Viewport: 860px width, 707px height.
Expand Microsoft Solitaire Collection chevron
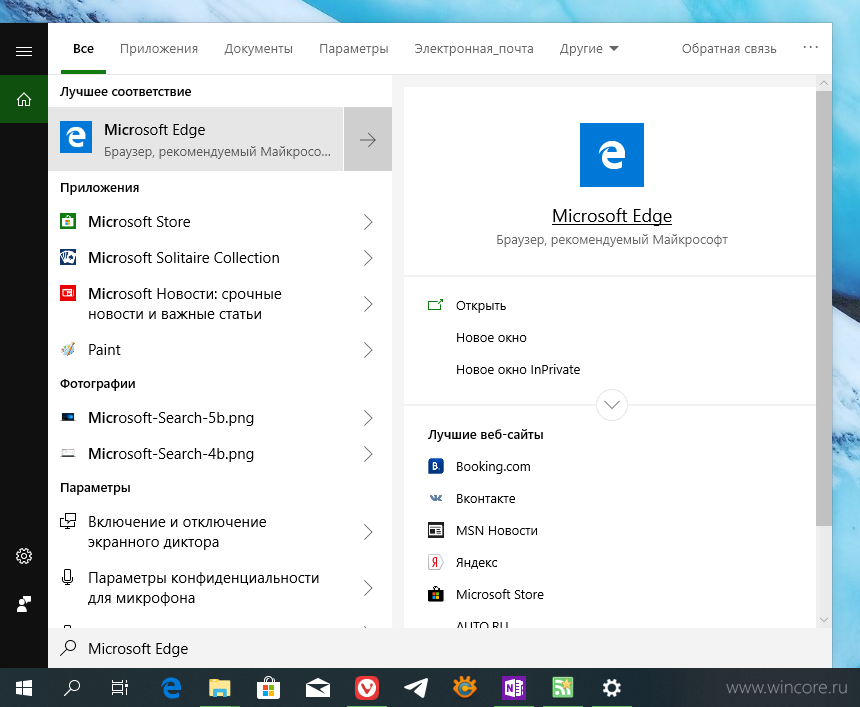[x=368, y=258]
